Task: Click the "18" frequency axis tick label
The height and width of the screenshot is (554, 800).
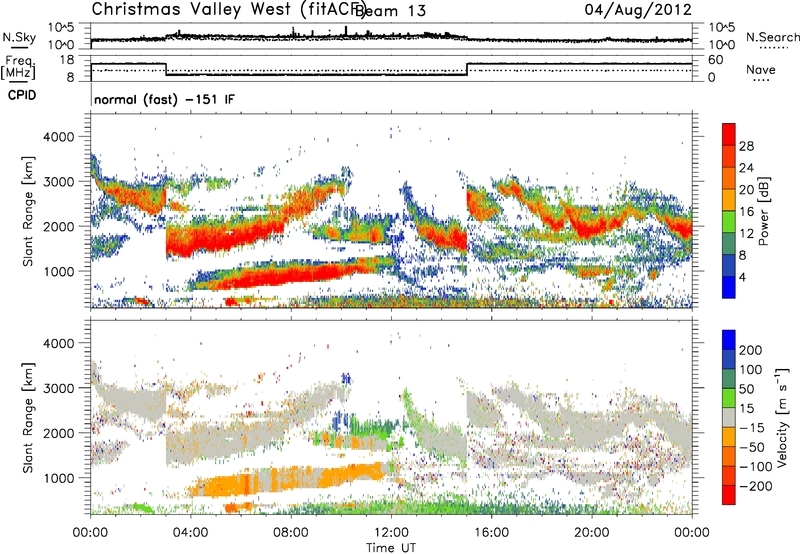Action: click(x=67, y=60)
